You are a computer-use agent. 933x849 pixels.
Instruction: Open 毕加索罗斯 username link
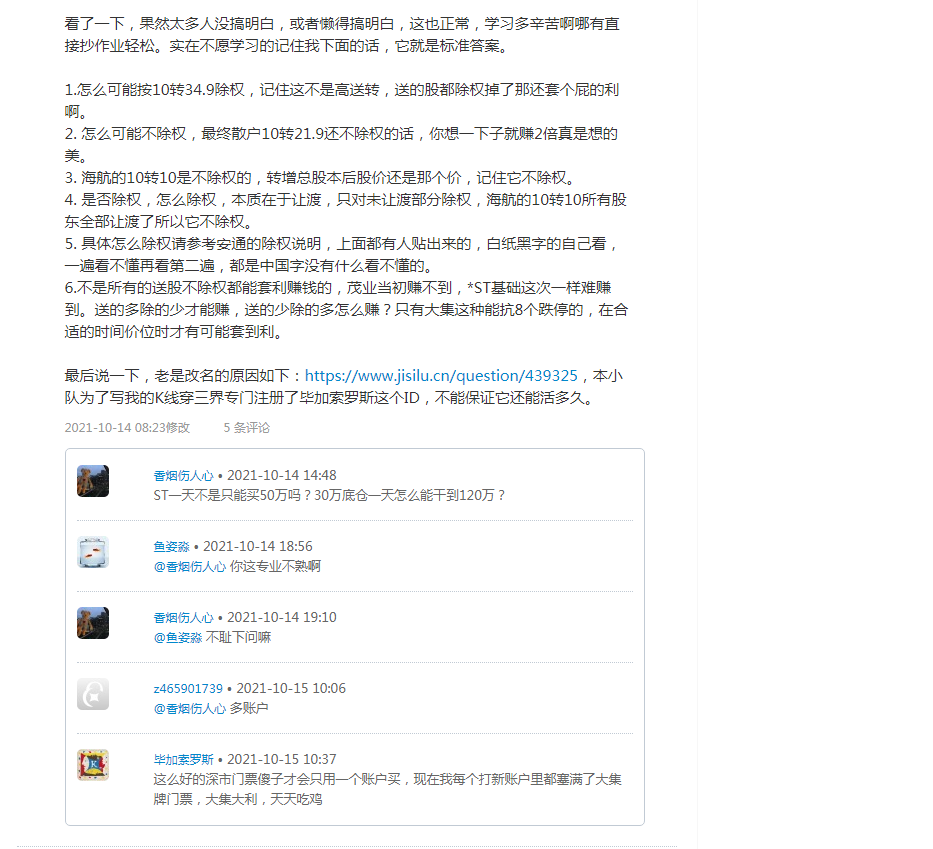pyautogui.click(x=183, y=759)
